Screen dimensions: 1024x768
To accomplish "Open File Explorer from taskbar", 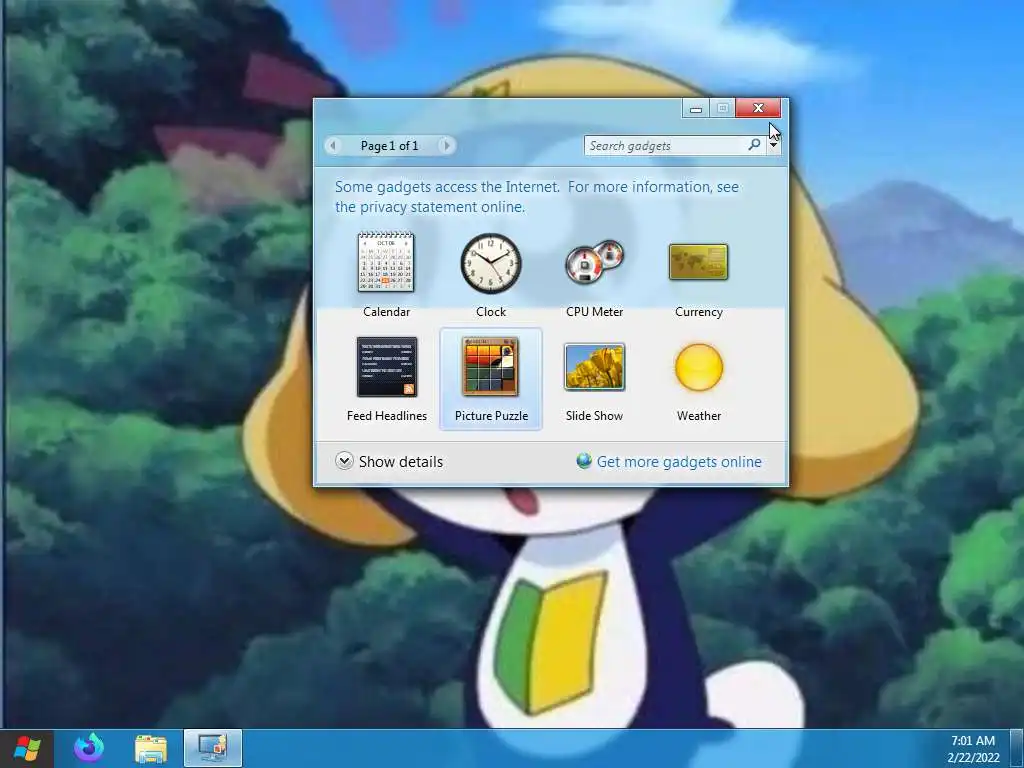I will pos(151,749).
